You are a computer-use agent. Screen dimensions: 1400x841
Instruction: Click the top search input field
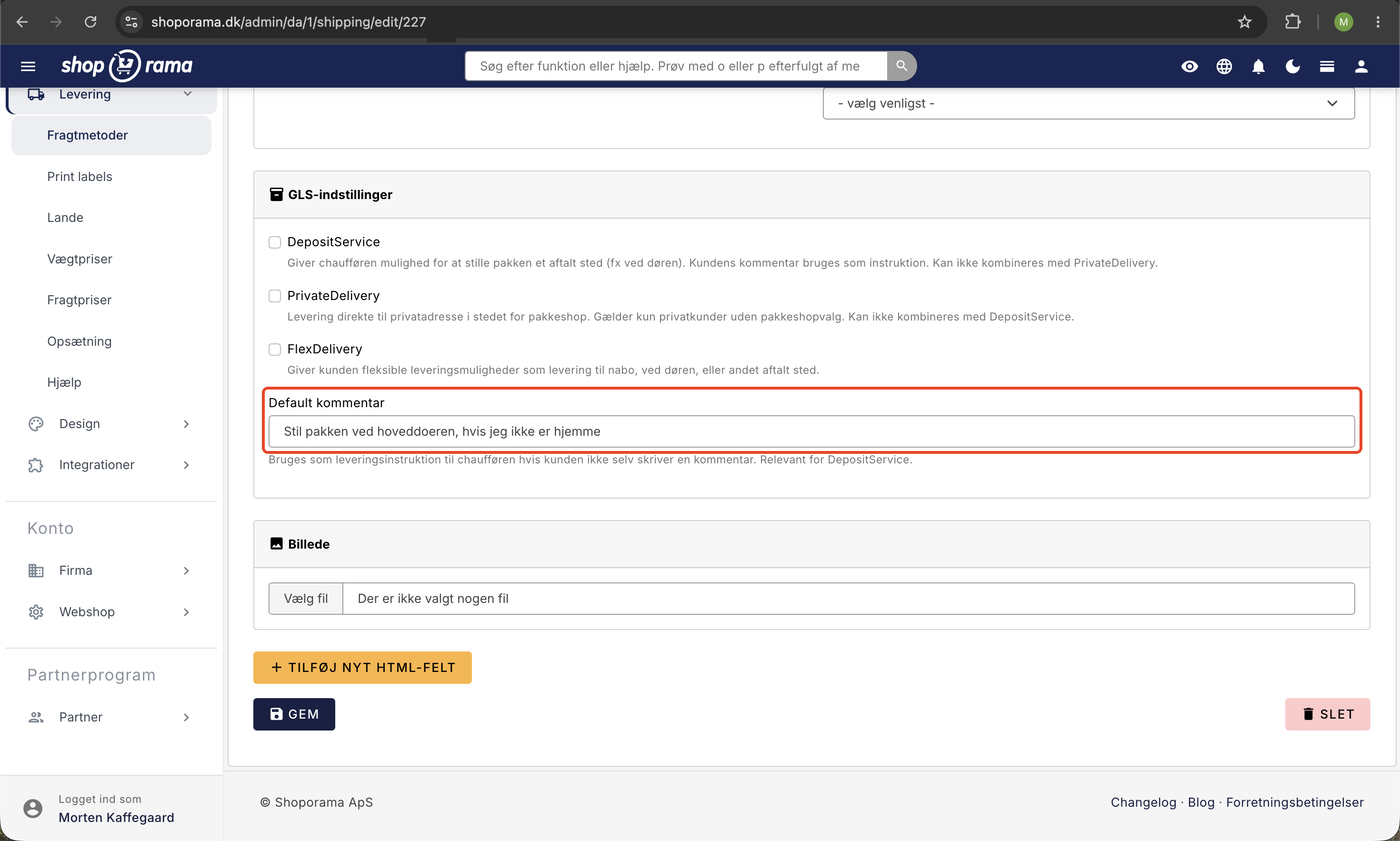[676, 66]
